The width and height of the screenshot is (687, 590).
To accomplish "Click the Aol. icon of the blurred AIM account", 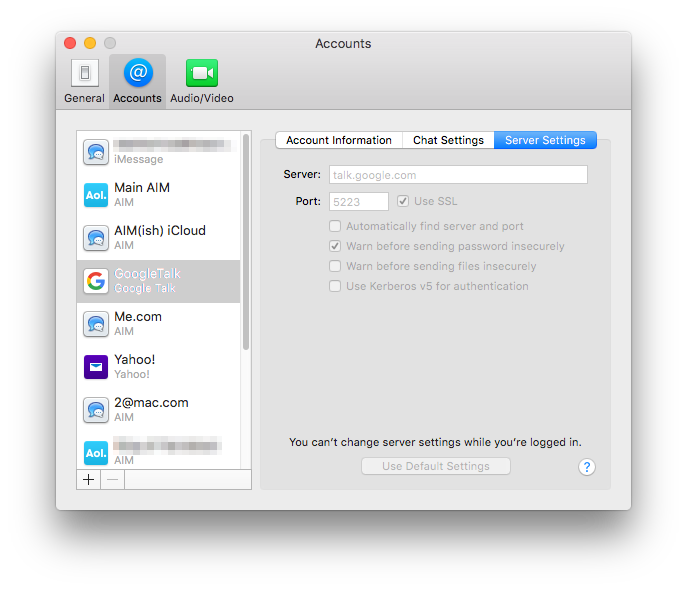I will click(x=96, y=452).
